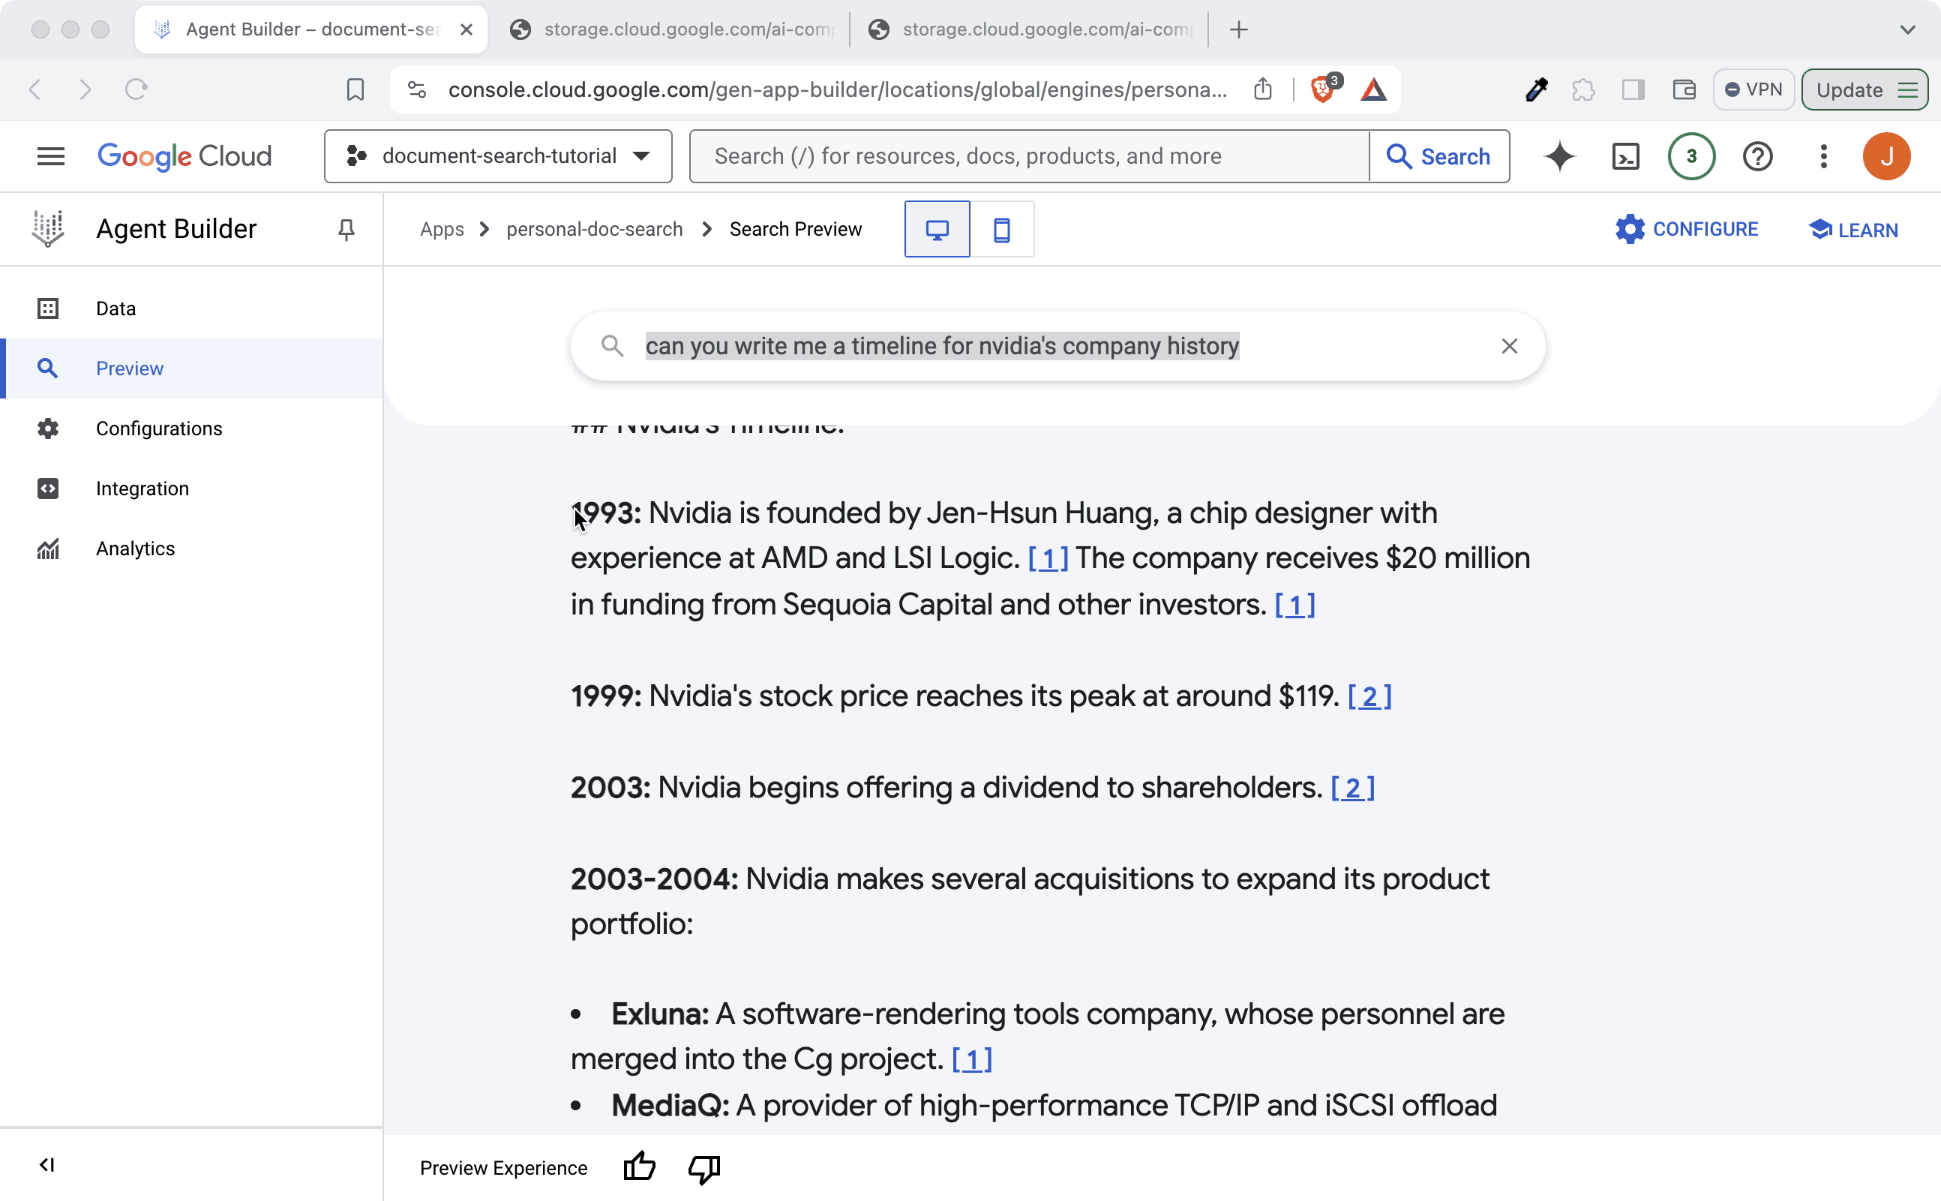Pin the Agent Builder product
The height and width of the screenshot is (1201, 1941).
pos(346,230)
